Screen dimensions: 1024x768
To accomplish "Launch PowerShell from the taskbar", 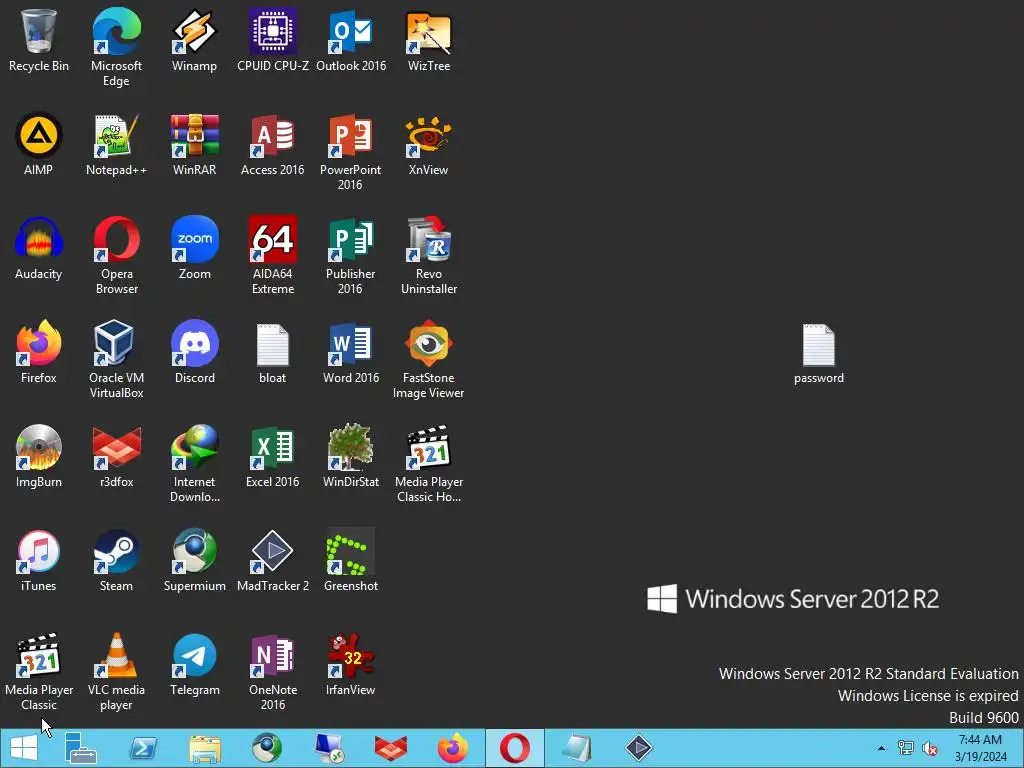I will coord(143,748).
